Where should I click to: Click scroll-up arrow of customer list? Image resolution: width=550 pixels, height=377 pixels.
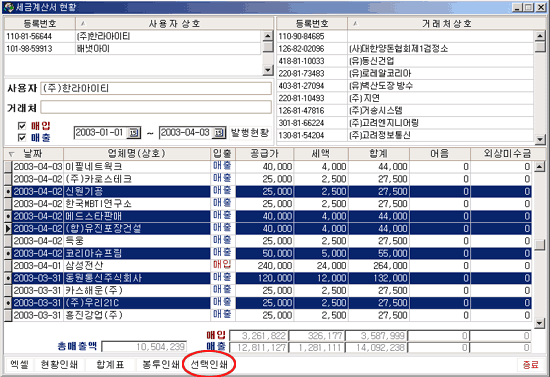[540, 36]
